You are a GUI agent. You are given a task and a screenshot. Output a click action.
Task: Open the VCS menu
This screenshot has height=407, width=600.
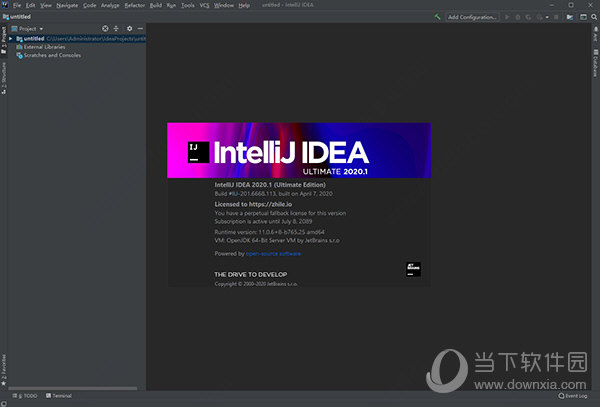coord(204,5)
